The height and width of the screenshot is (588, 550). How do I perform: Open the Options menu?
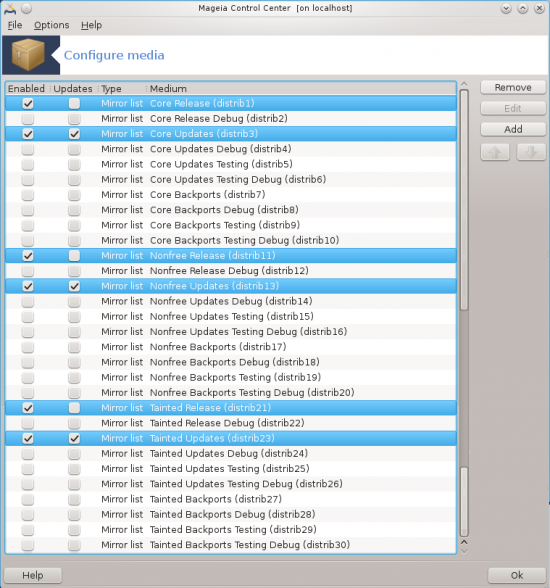(x=51, y=25)
